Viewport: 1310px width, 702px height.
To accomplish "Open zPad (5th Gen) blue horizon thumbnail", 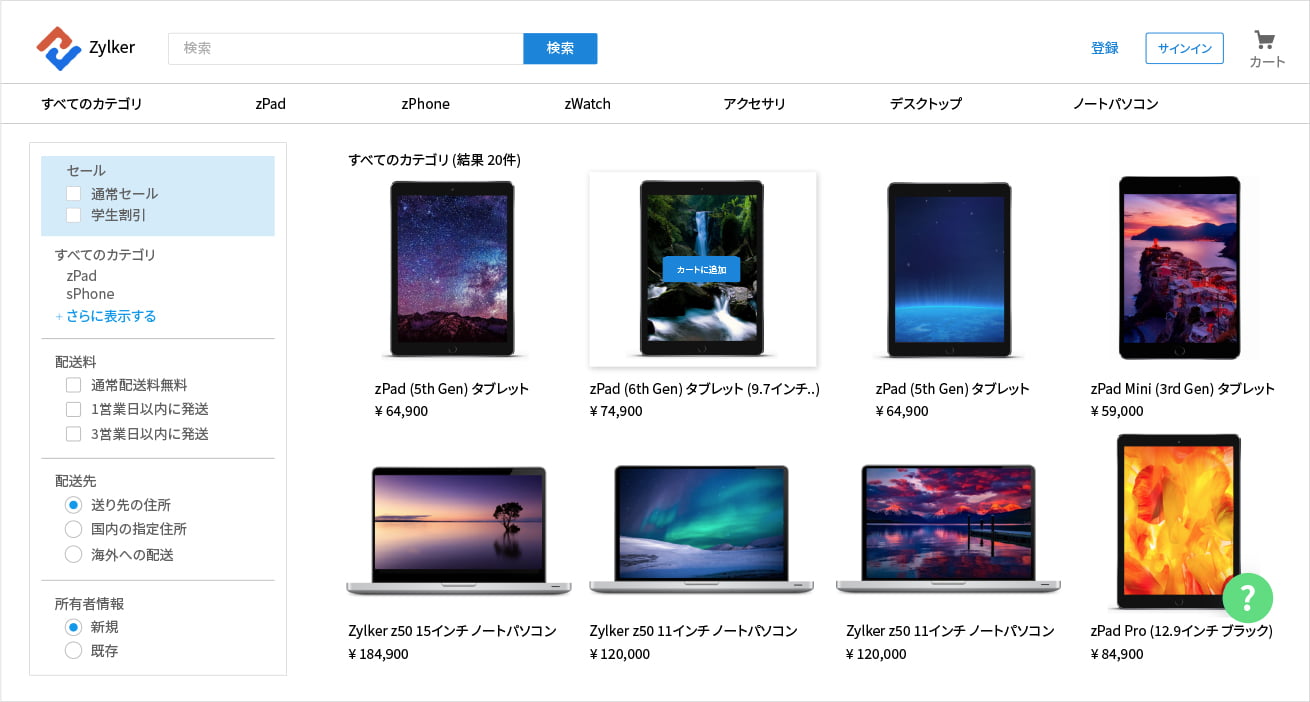I will (949, 269).
